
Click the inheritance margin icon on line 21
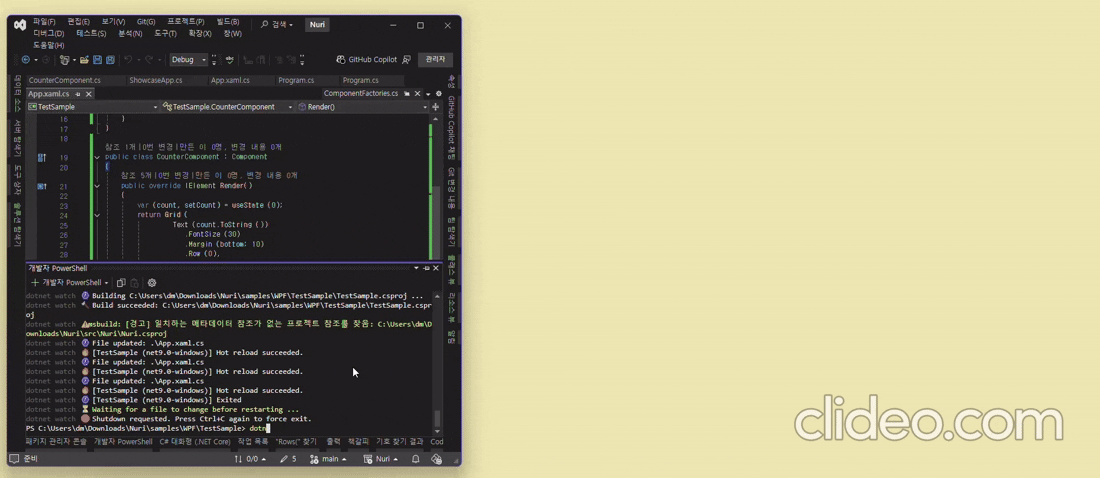42,186
